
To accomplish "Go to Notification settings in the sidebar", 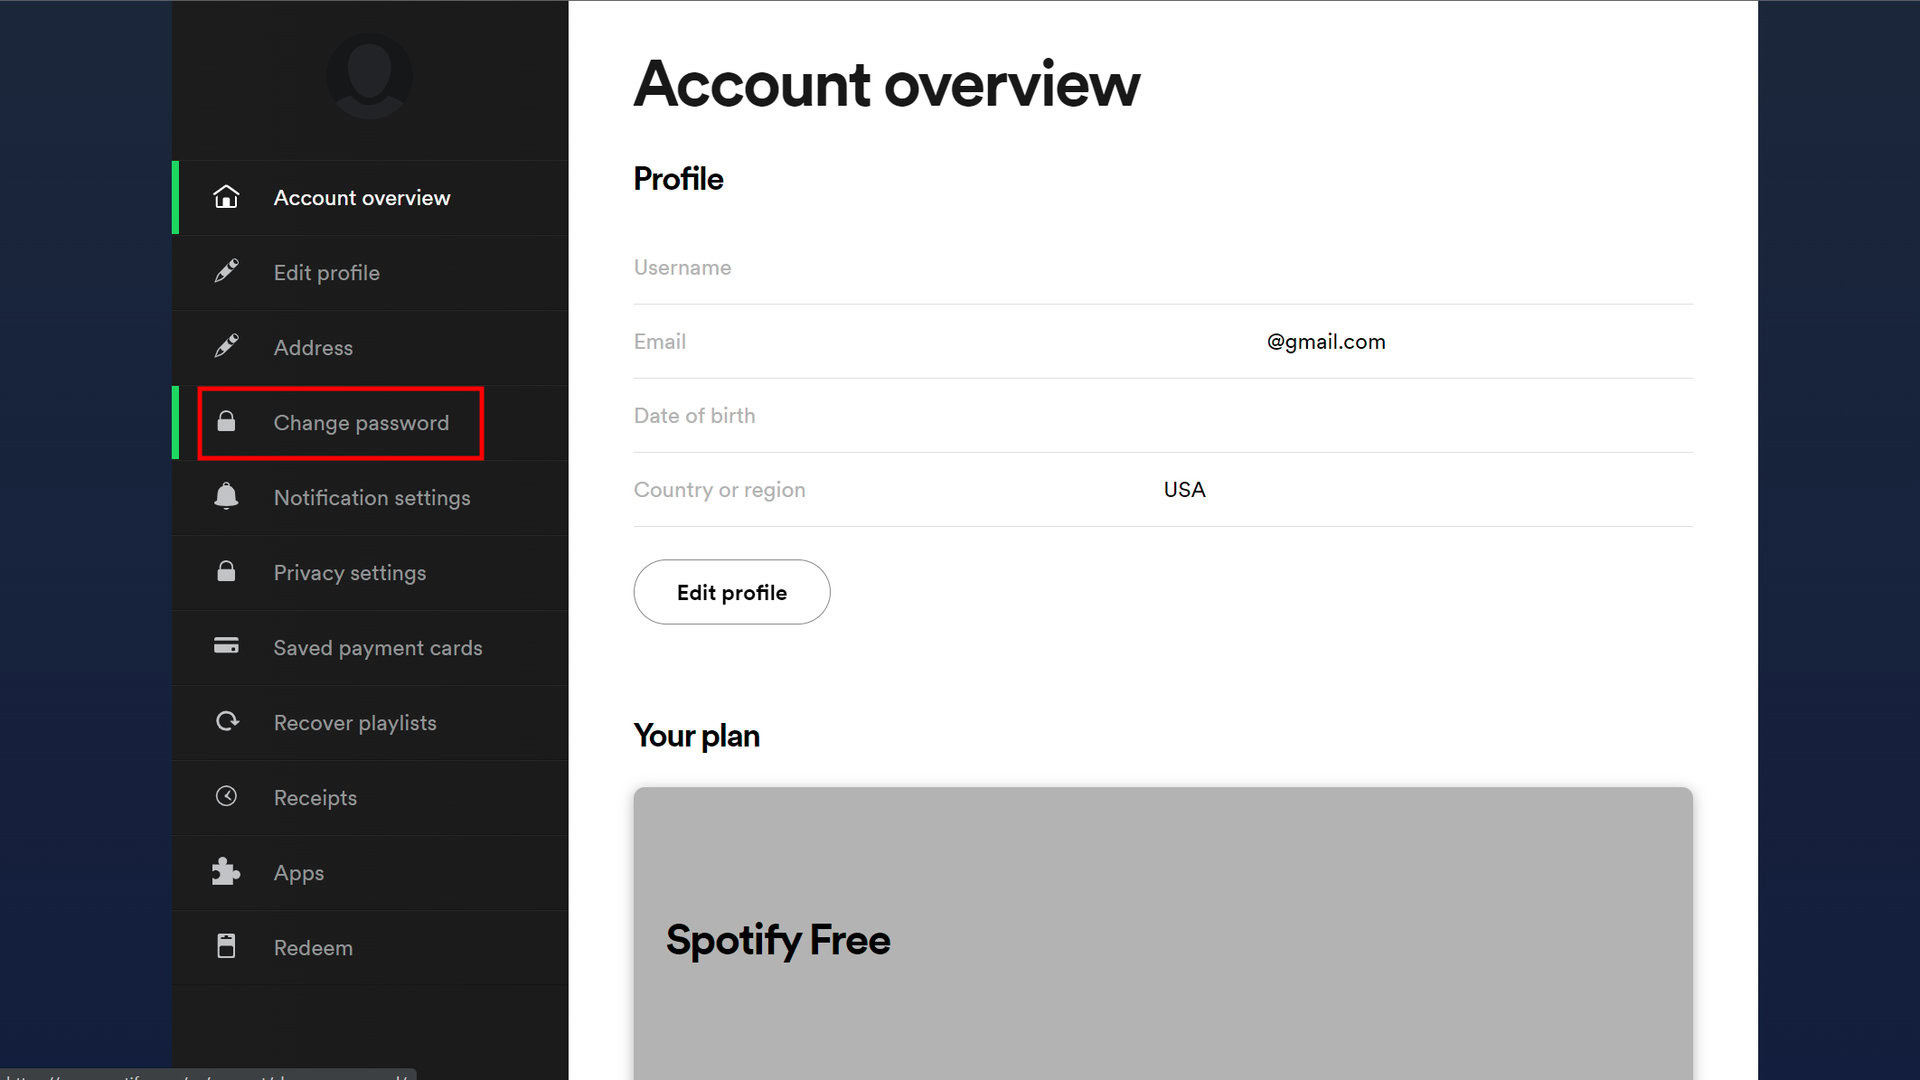I will click(x=371, y=498).
